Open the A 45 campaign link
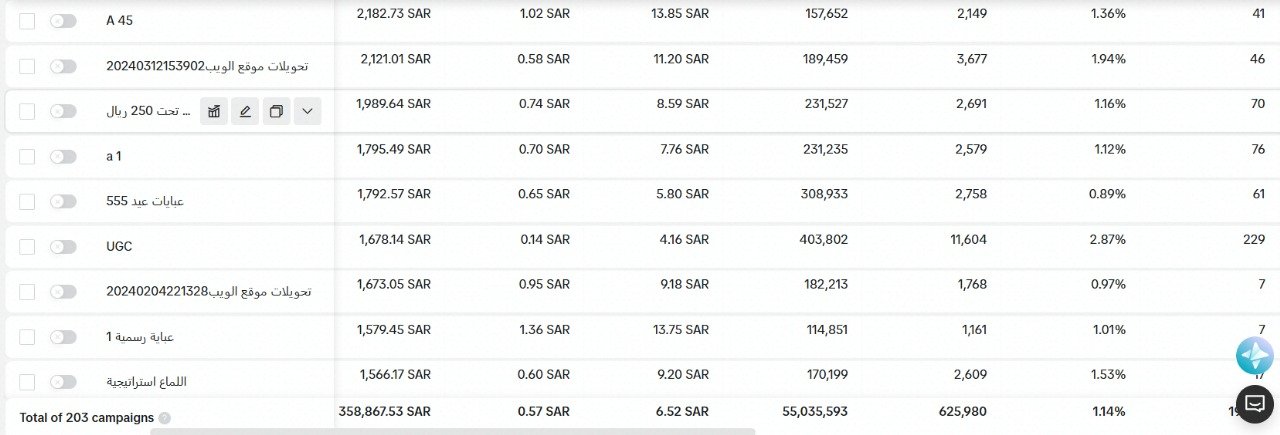The width and height of the screenshot is (1280, 435). point(119,21)
